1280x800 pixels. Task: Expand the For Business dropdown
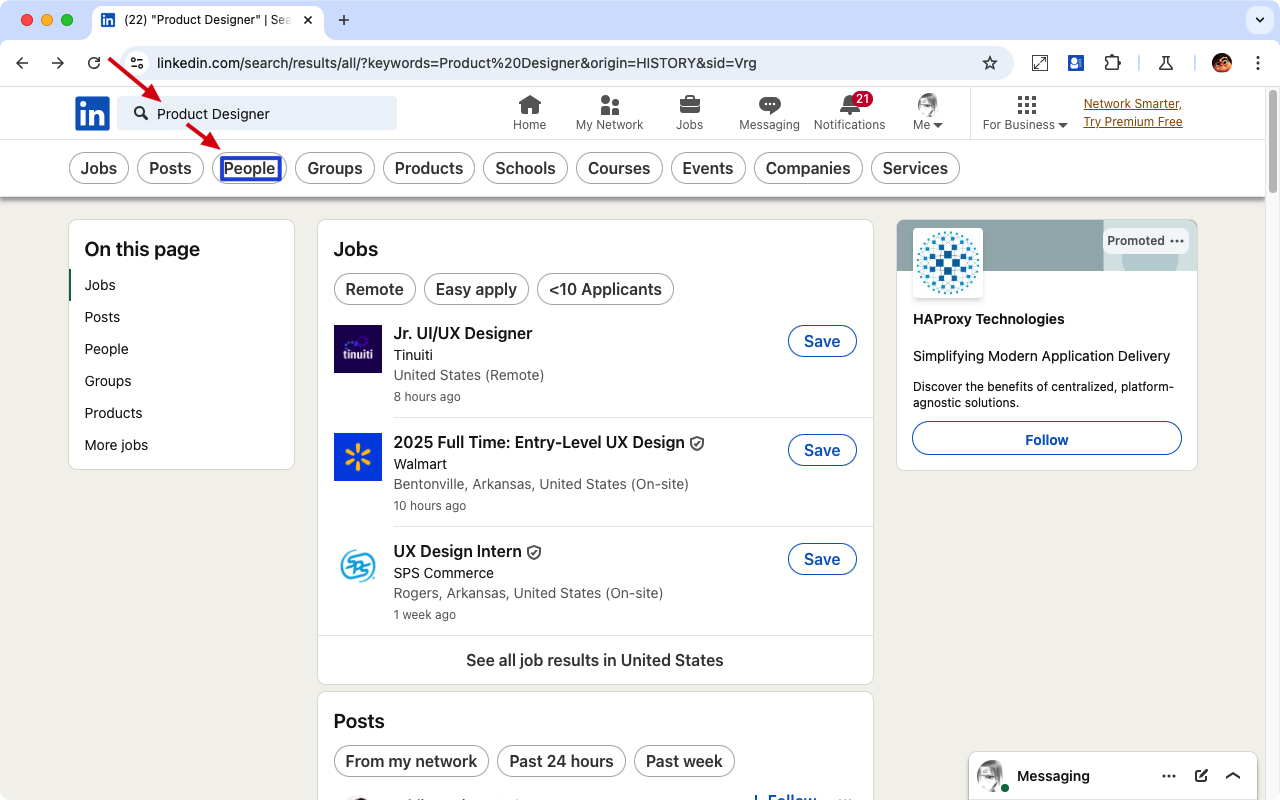1025,125
